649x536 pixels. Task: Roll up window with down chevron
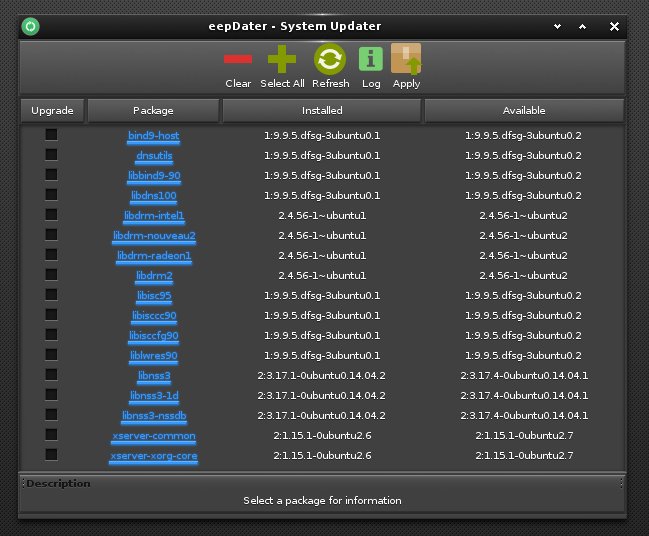[x=558, y=26]
